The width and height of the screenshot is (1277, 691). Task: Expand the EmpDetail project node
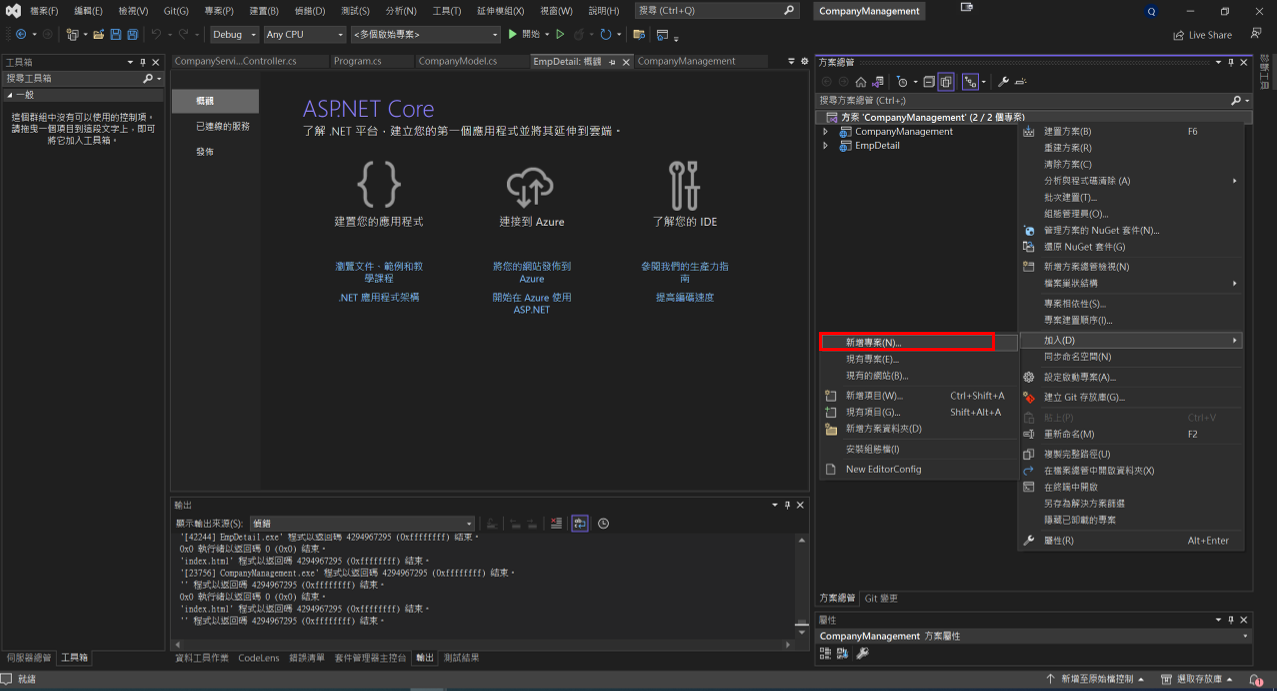825,145
